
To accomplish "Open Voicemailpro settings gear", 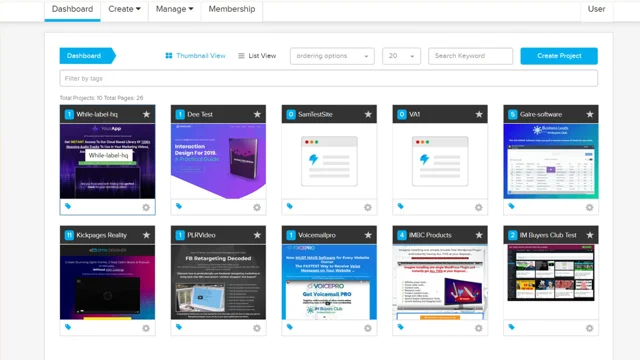I will click(368, 328).
